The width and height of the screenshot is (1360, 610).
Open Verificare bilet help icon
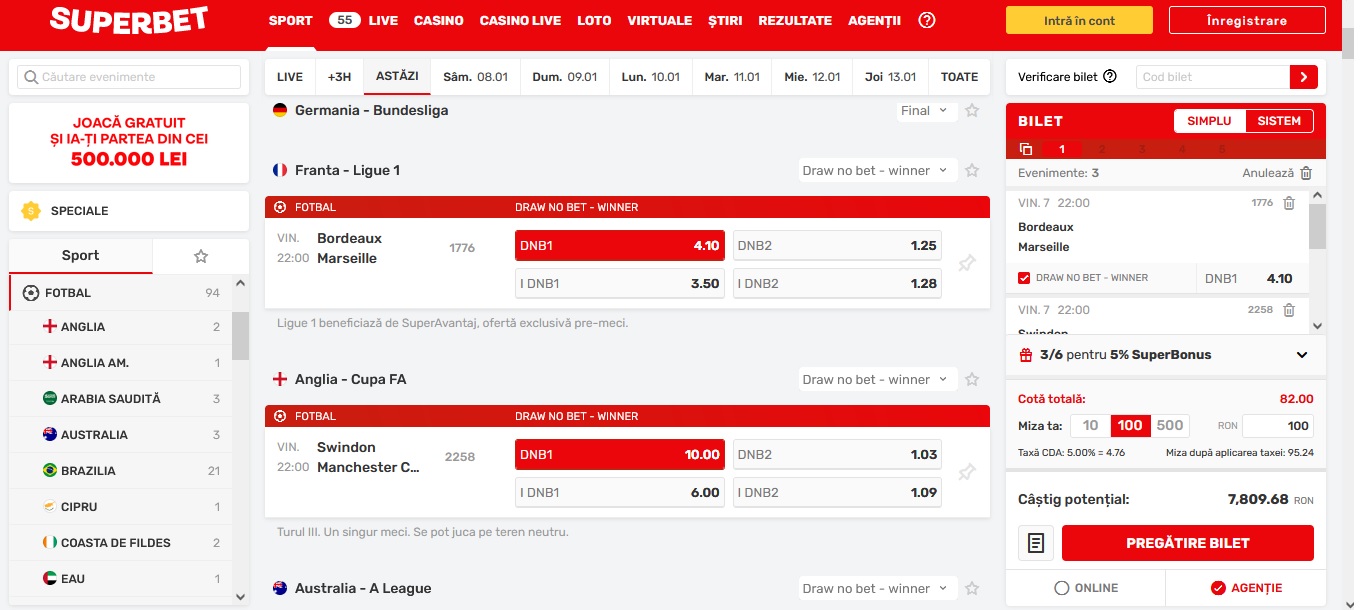1110,77
